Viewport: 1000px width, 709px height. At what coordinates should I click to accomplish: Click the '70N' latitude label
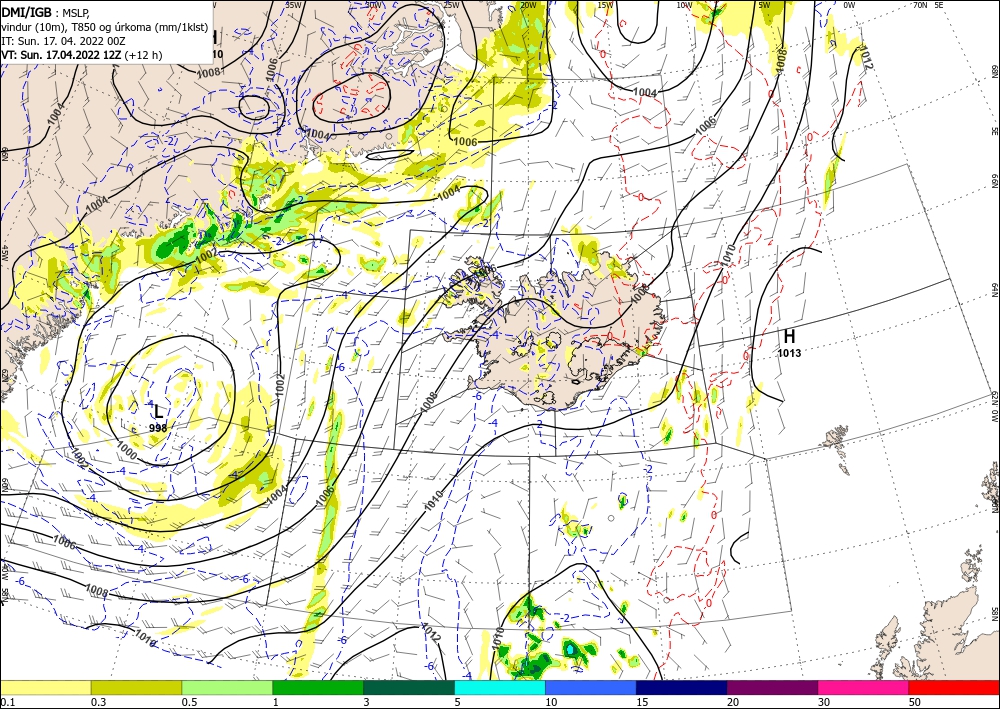(x=920, y=4)
